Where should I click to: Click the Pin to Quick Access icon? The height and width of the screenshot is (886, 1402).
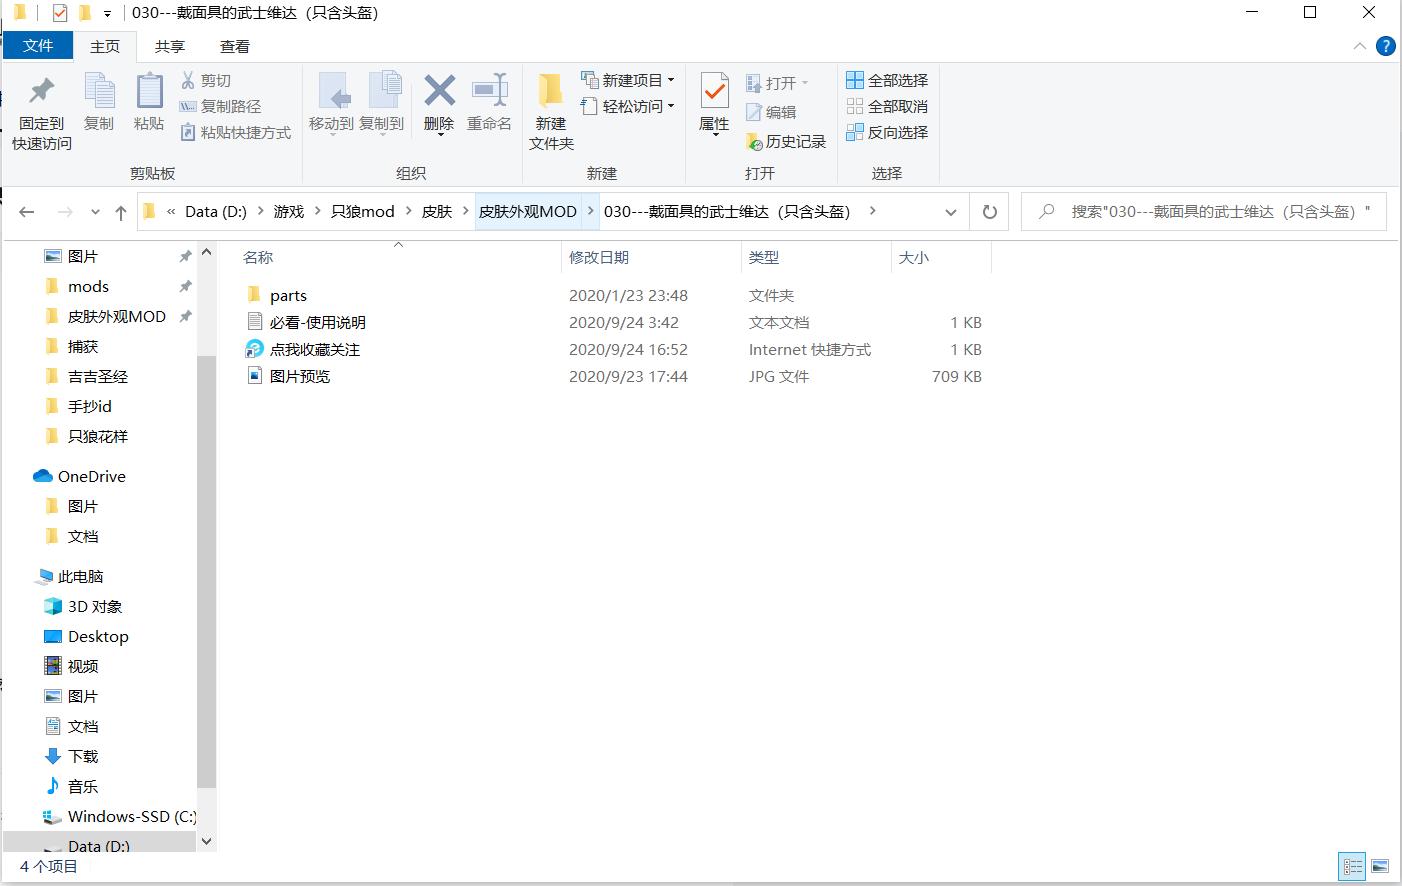[41, 92]
